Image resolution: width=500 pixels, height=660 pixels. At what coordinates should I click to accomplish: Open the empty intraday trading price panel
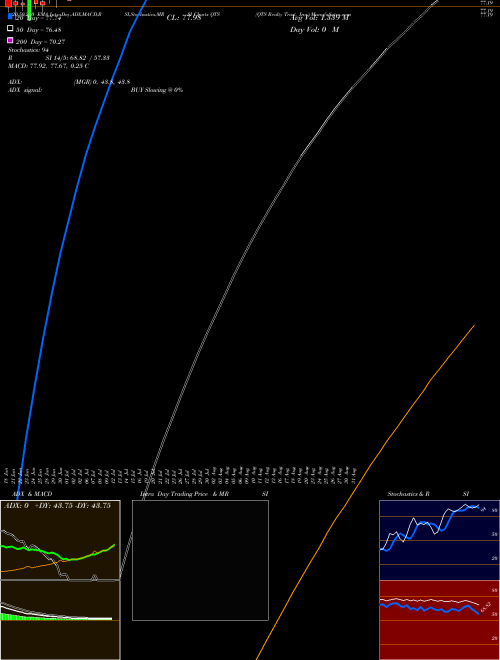200,560
